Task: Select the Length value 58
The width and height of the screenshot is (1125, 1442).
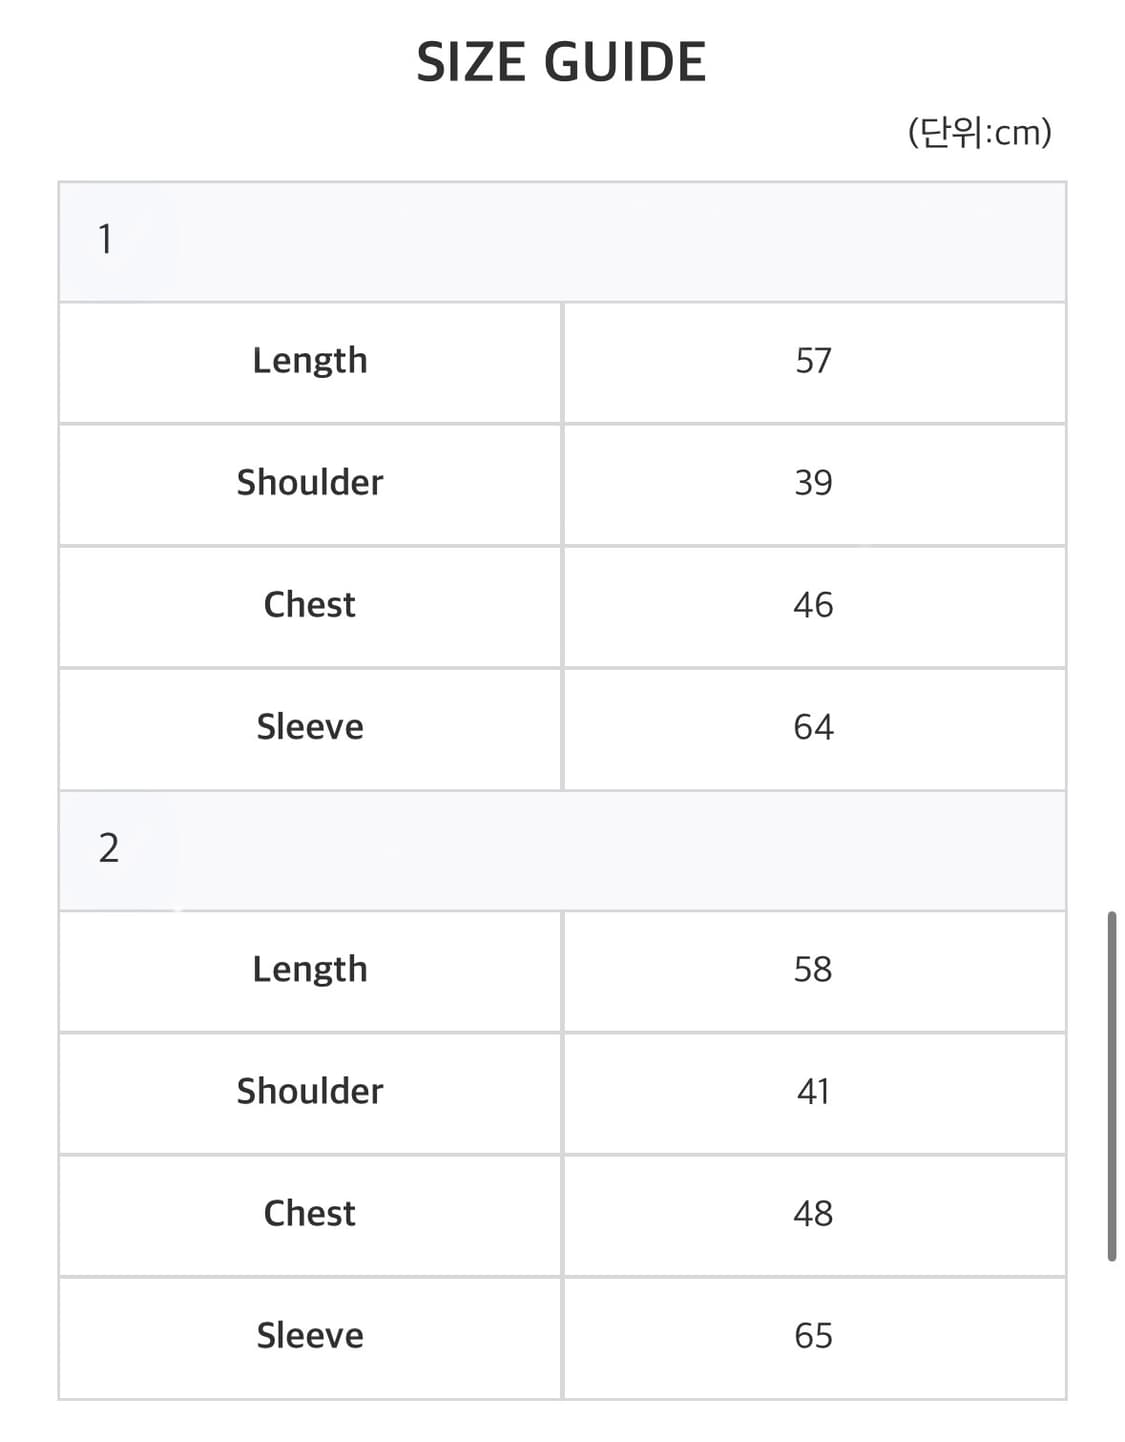Action: coord(813,970)
